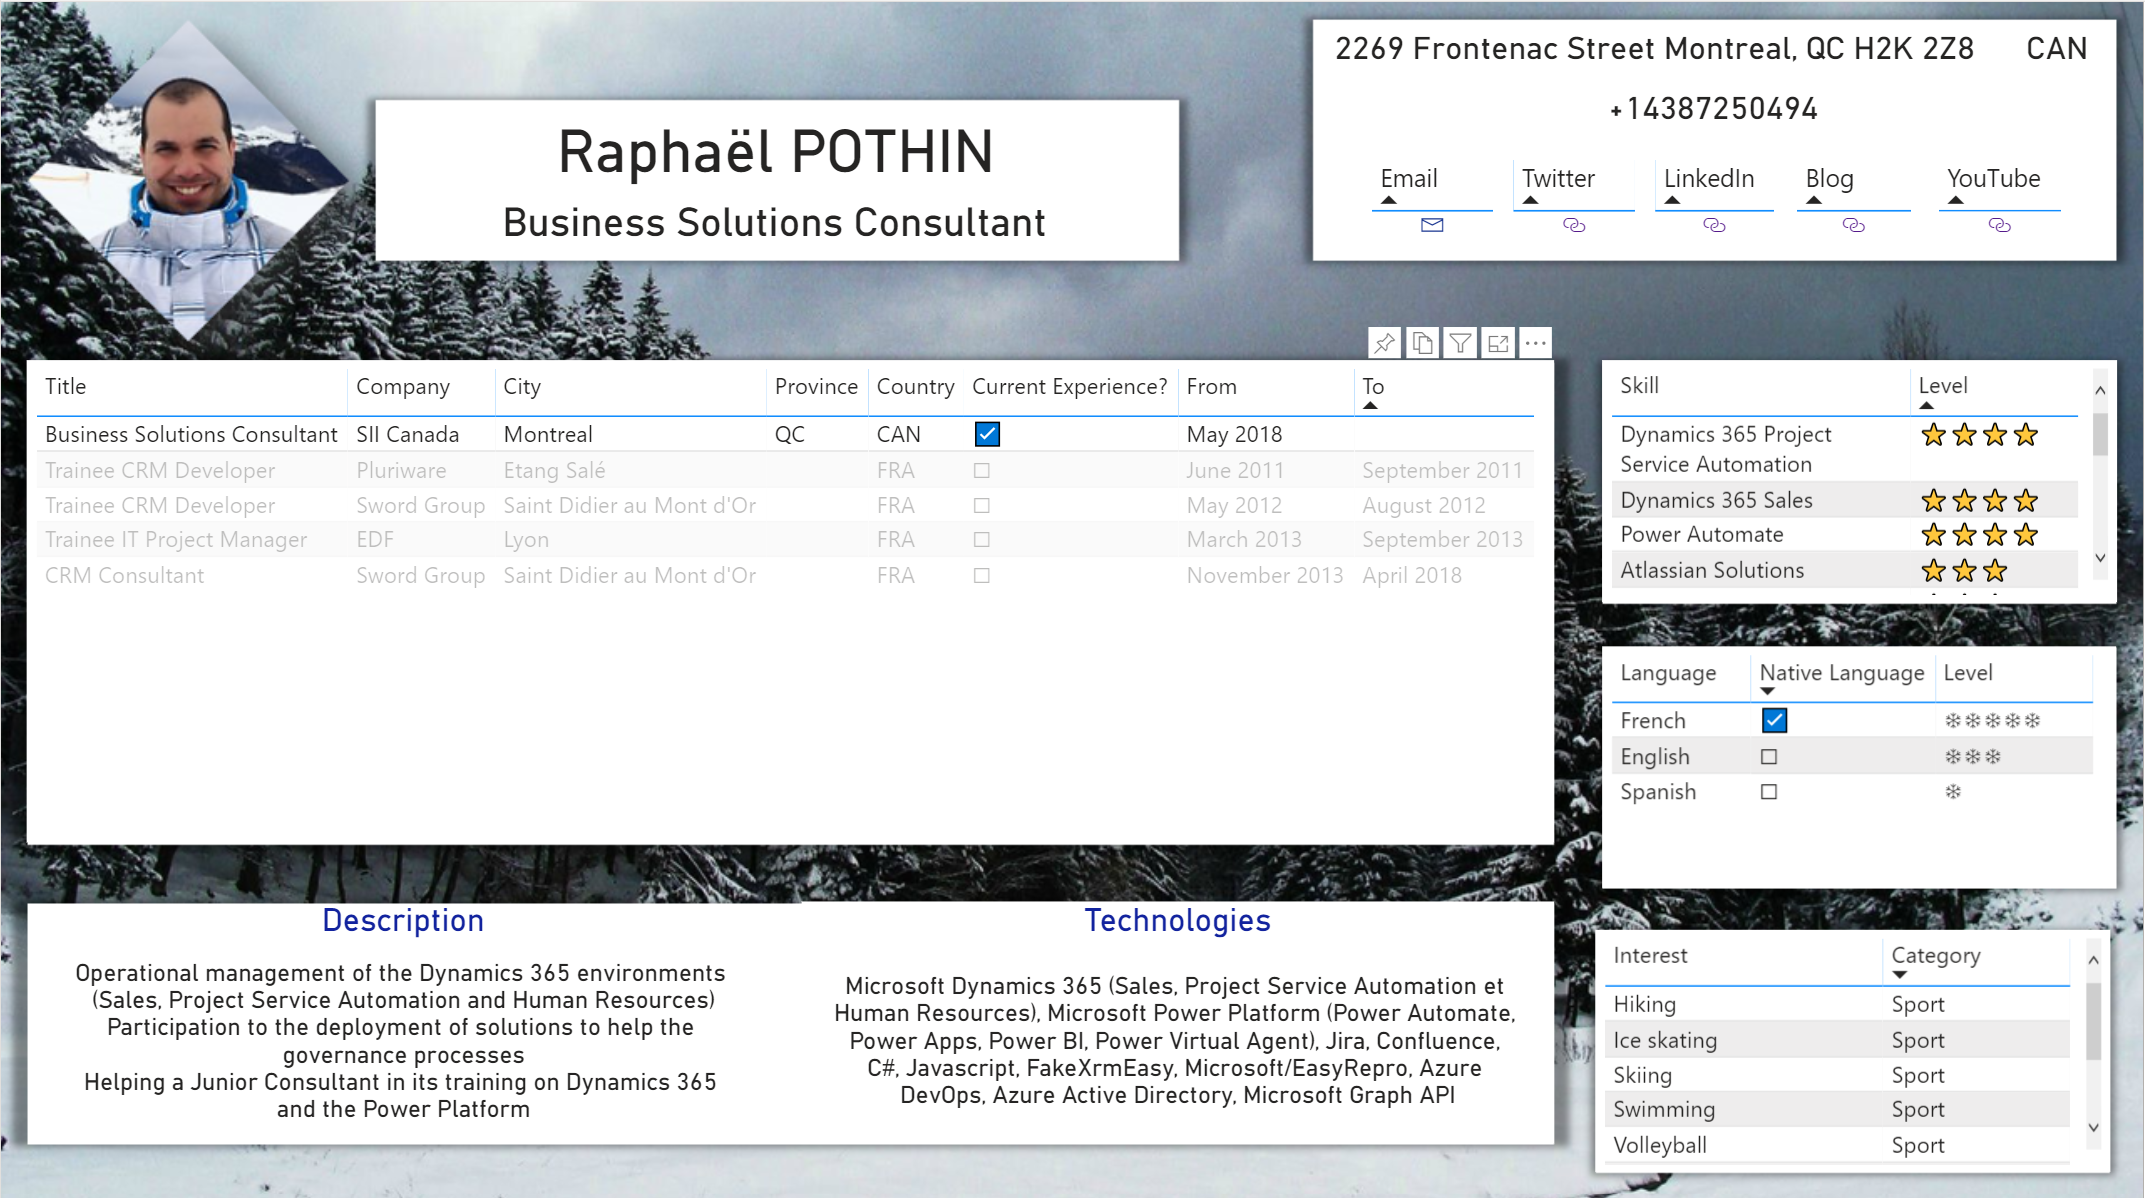The width and height of the screenshot is (2145, 1198).
Task: Click the profile photo of Raphaël
Action: [188, 180]
